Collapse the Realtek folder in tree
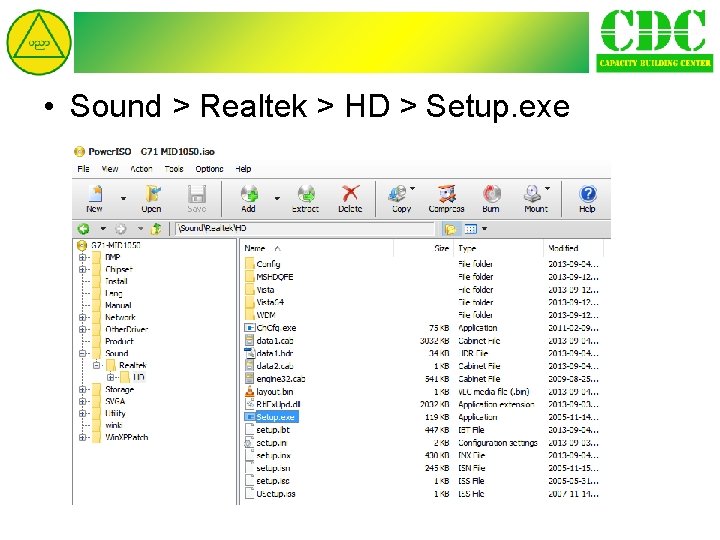720x540 pixels. tap(96, 365)
